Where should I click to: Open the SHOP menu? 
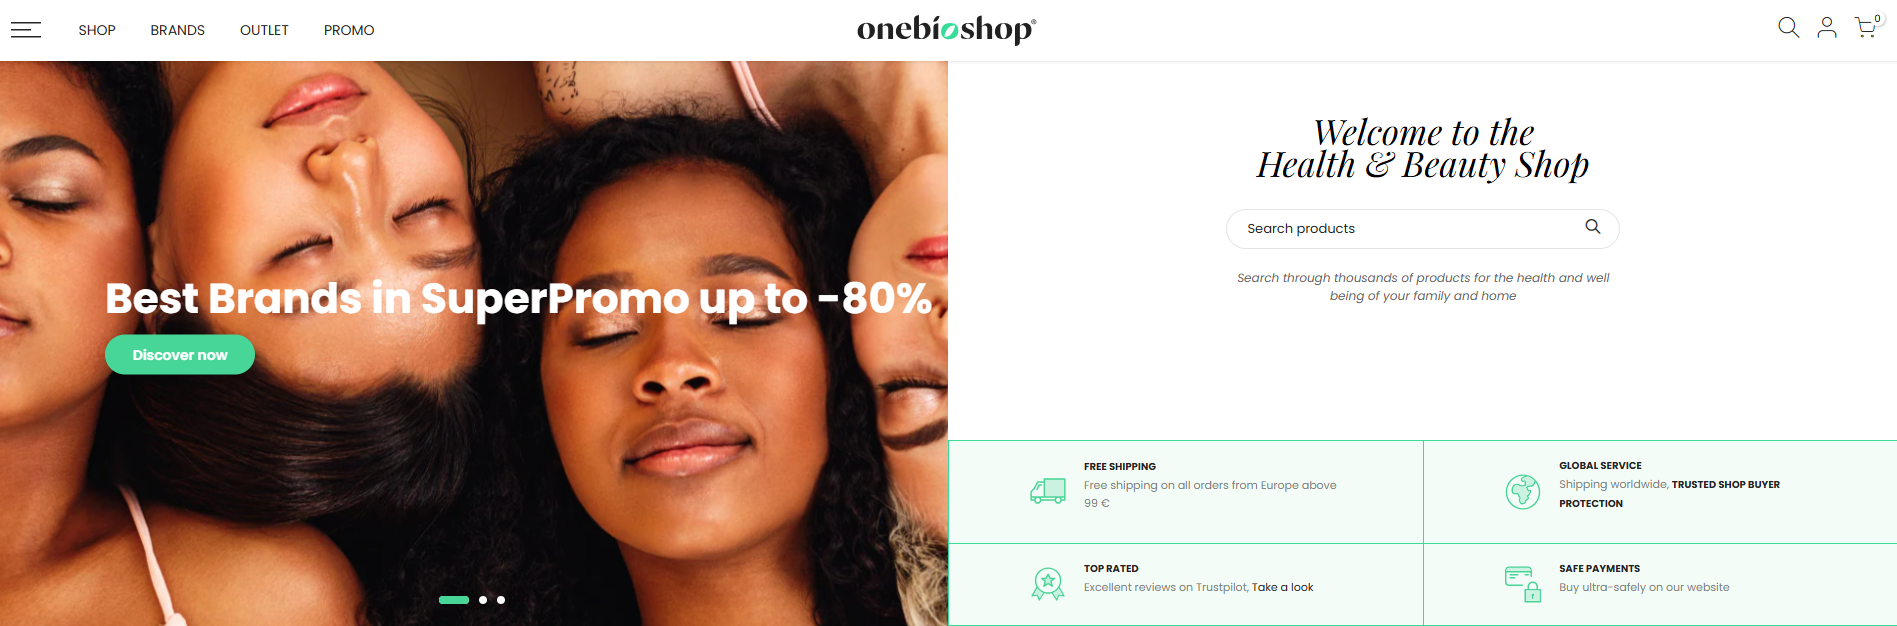(97, 30)
